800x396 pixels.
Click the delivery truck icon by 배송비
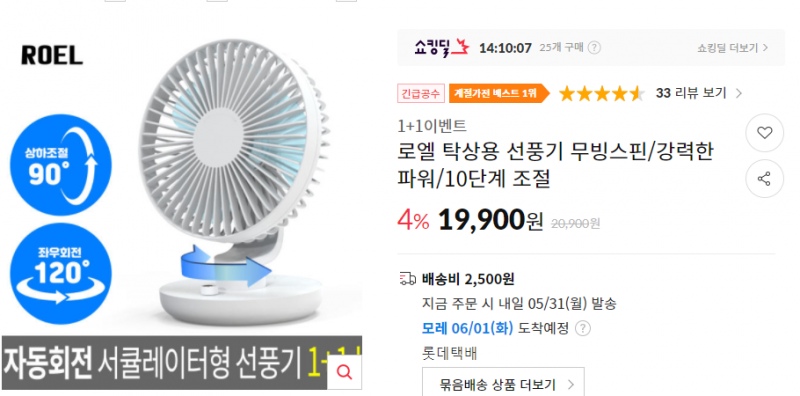coord(407,279)
